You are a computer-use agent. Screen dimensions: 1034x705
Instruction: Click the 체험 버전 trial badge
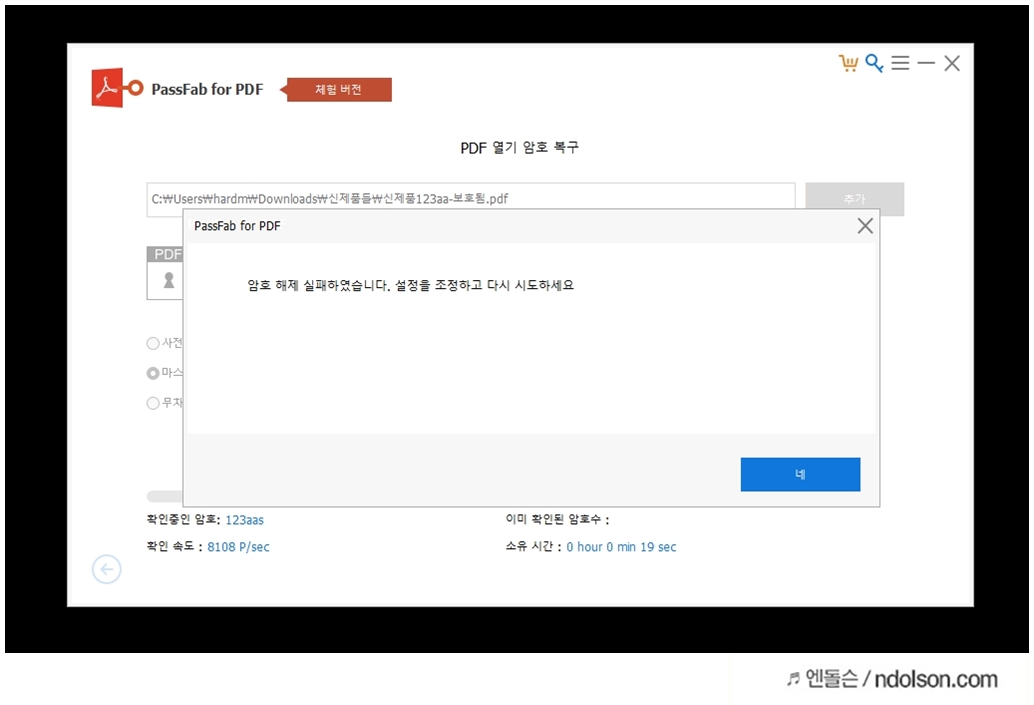click(336, 90)
